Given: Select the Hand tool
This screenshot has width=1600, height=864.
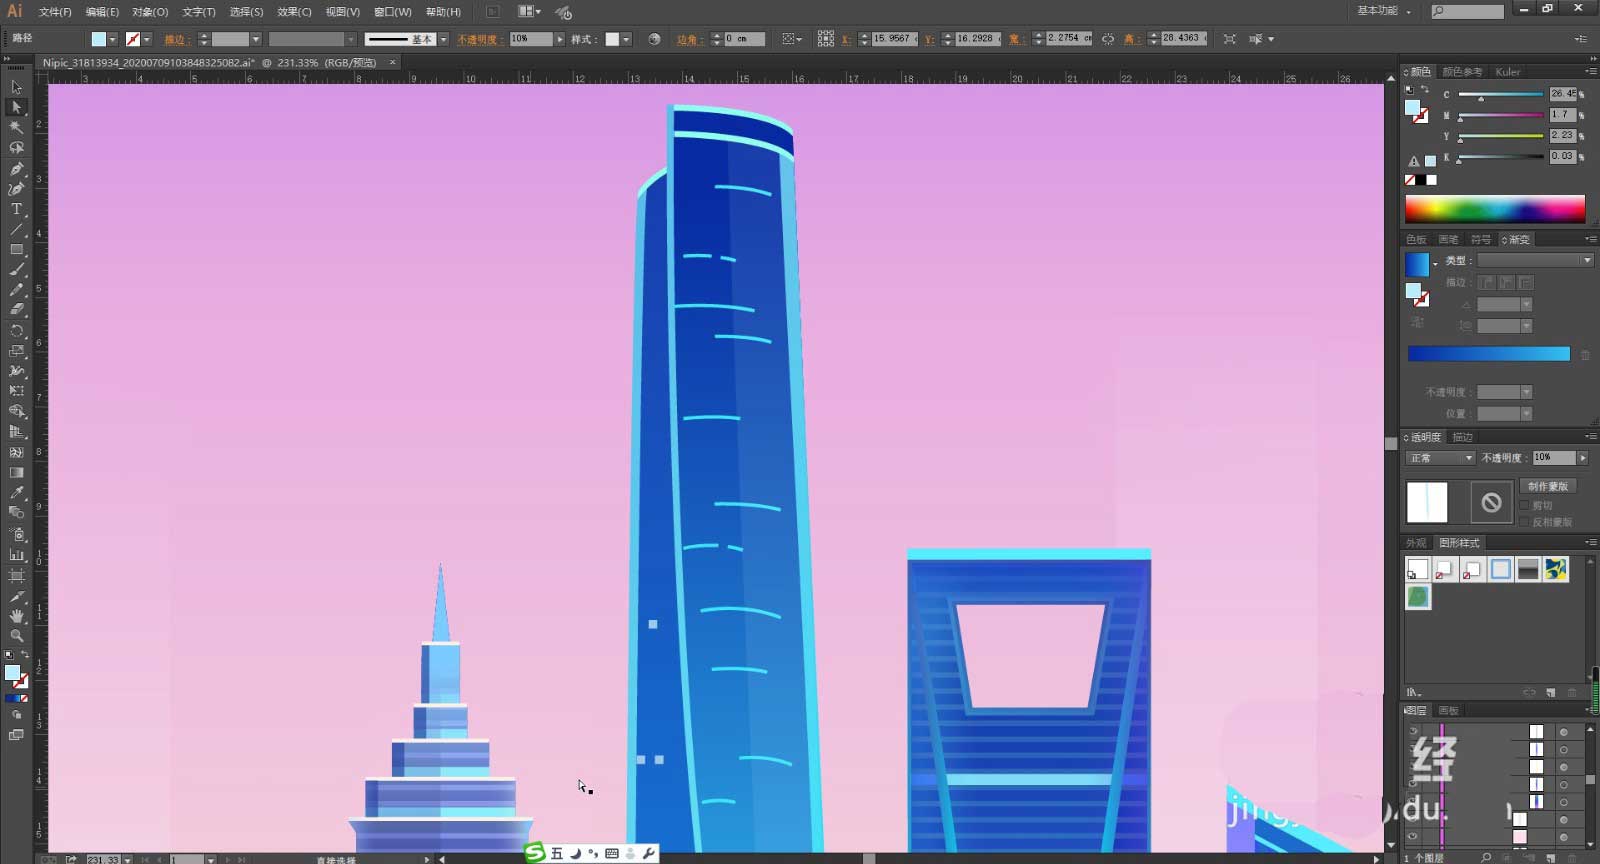Looking at the screenshot, I should [16, 616].
